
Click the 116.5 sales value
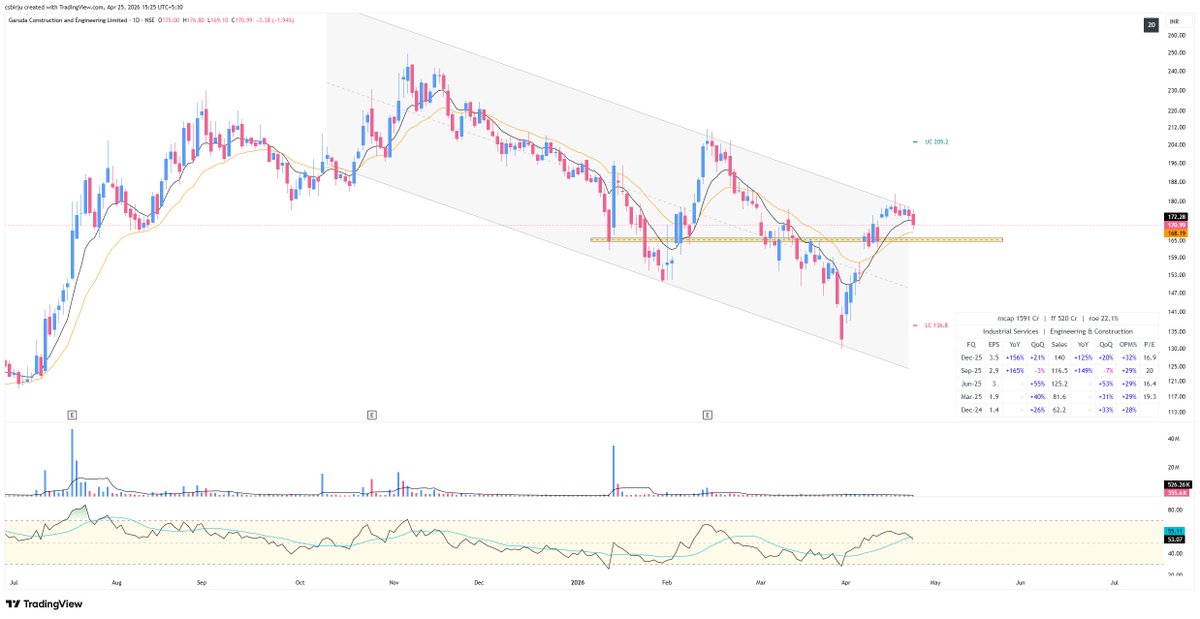[x=1059, y=369]
